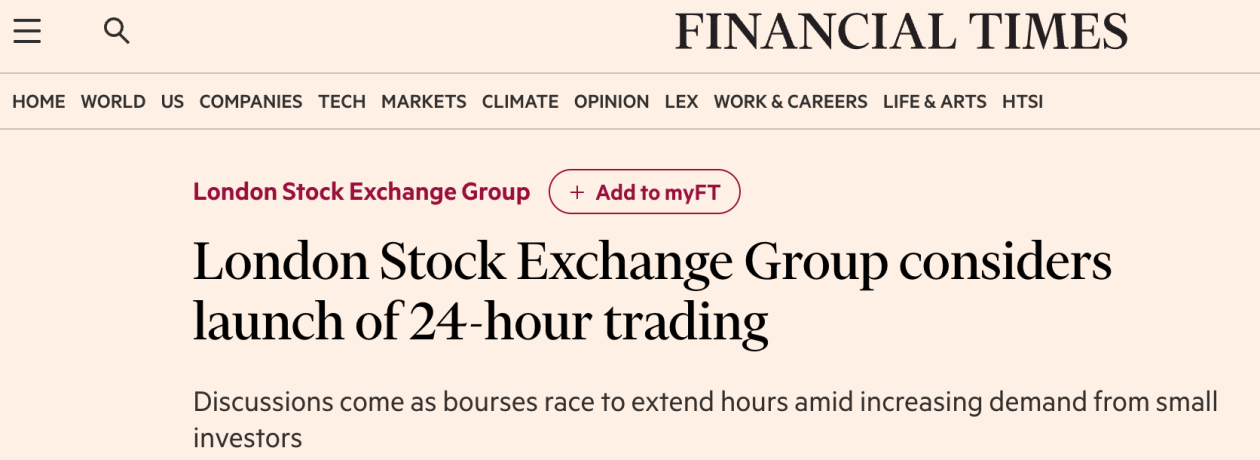Open the US news section
Image resolution: width=1260 pixels, height=460 pixels.
(172, 101)
